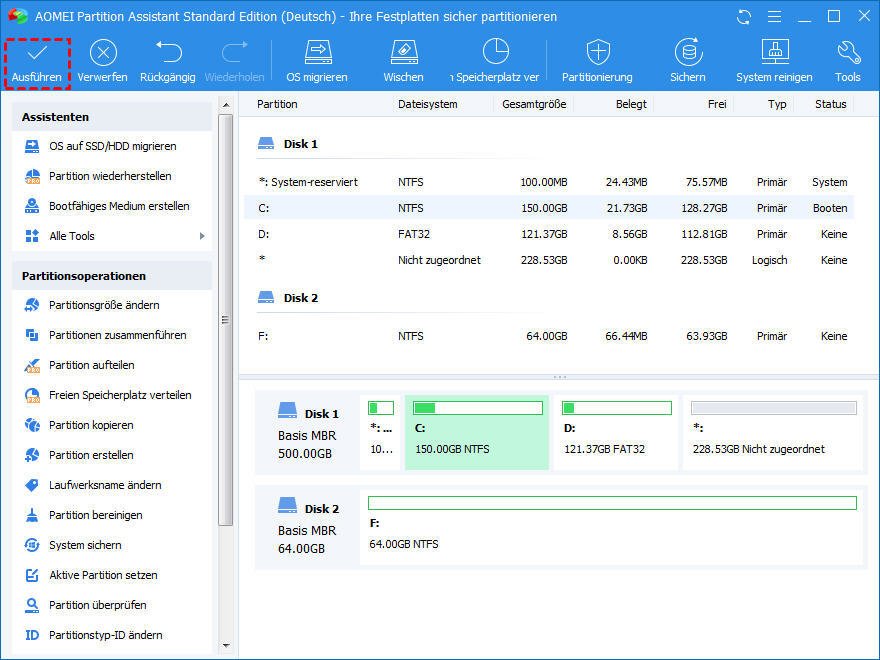Open the hamburger menu in title bar
Image resolution: width=880 pixels, height=660 pixels.
click(x=774, y=17)
